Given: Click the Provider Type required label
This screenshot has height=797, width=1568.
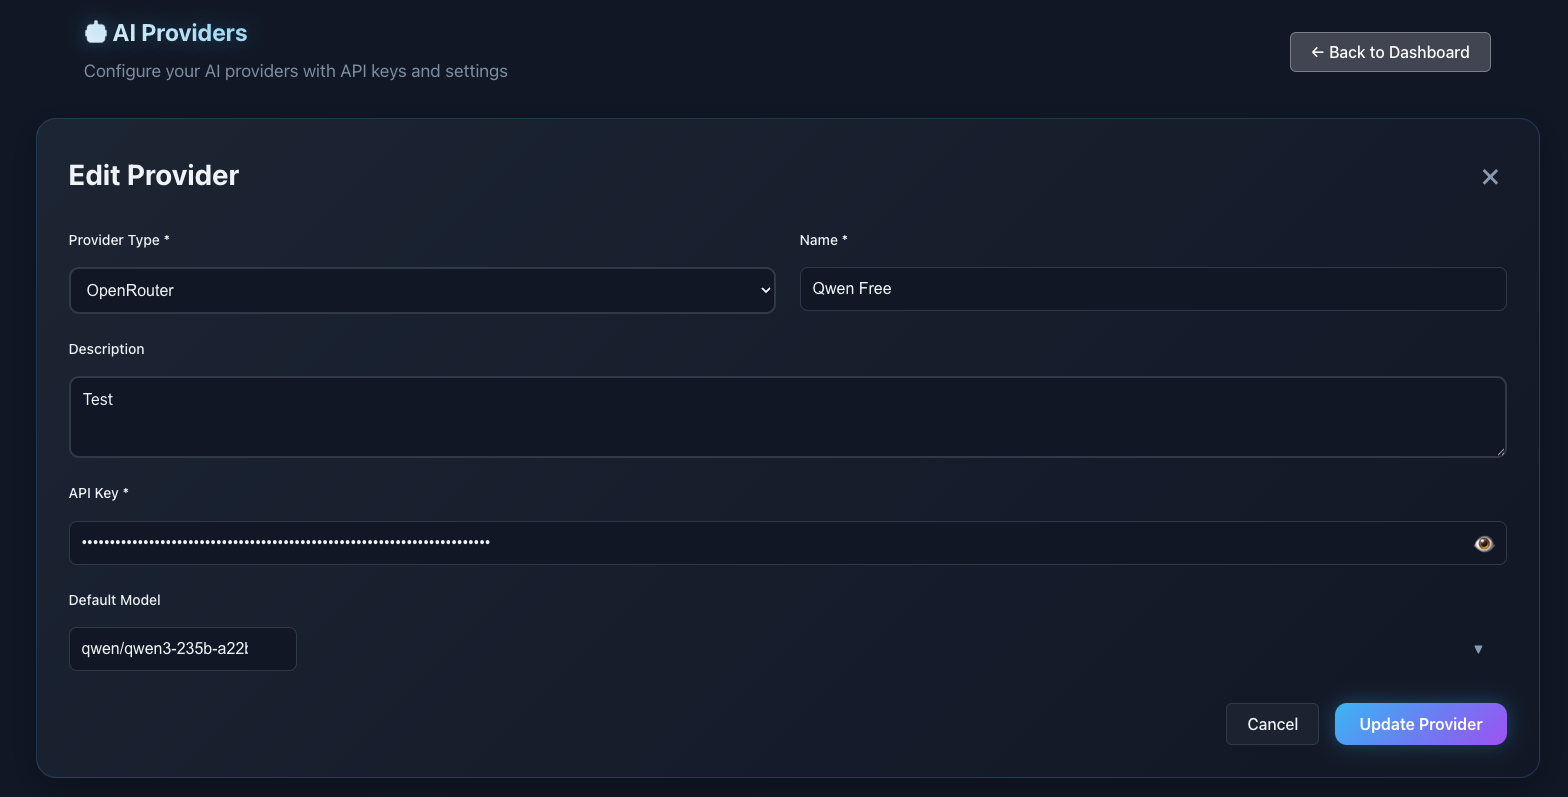Looking at the screenshot, I should point(119,240).
